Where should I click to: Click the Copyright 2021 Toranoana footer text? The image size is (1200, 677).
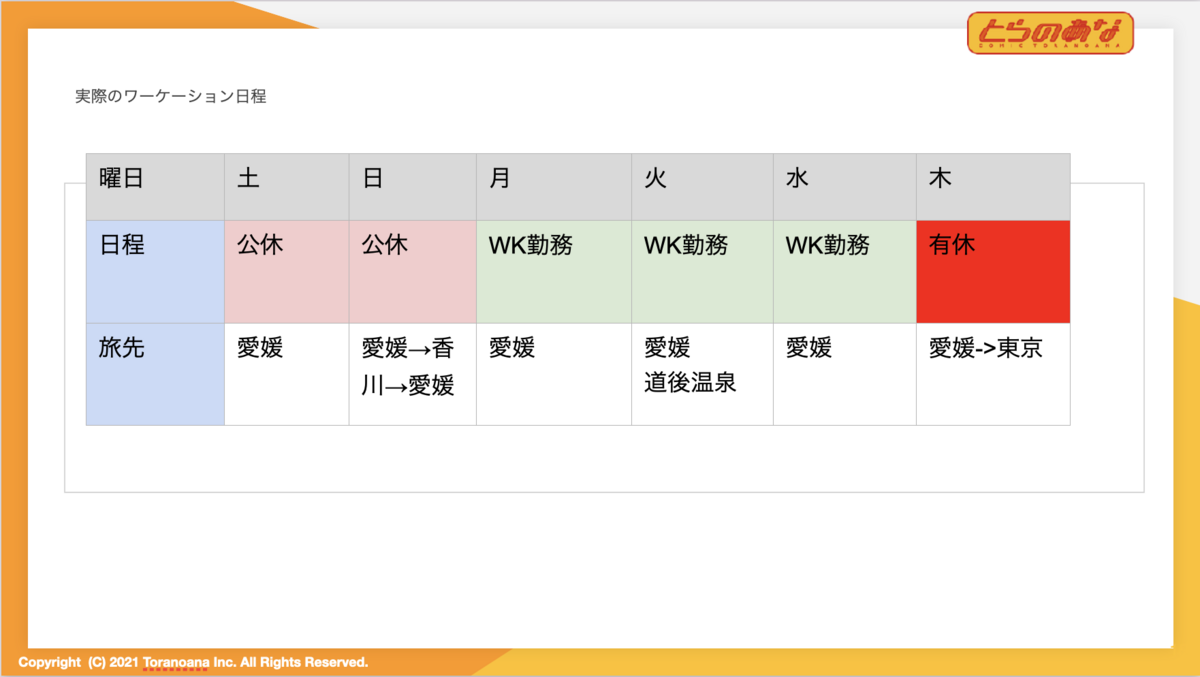pos(193,662)
